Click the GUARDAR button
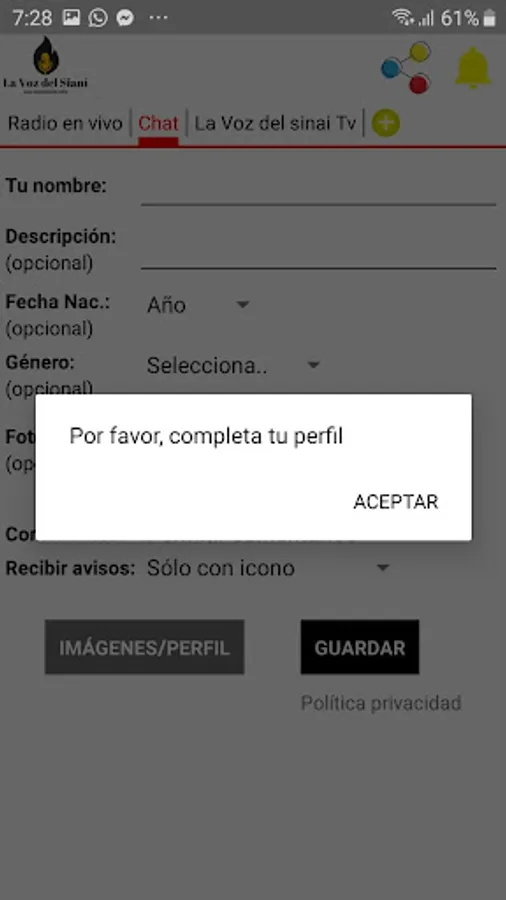Image resolution: width=506 pixels, height=900 pixels. [360, 647]
